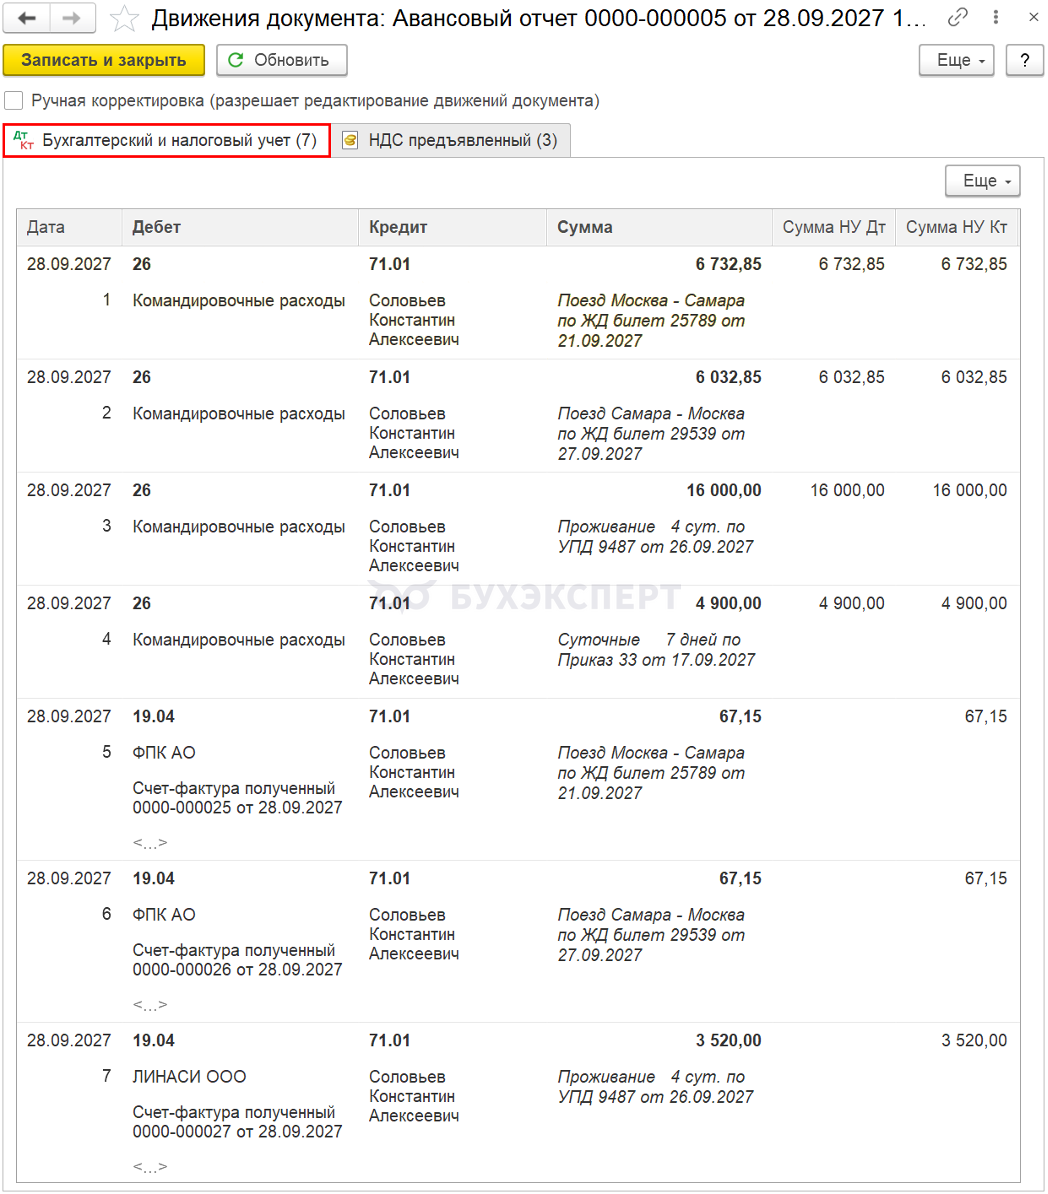Click the Дт/Кт icon on accounting tab

click(24, 140)
